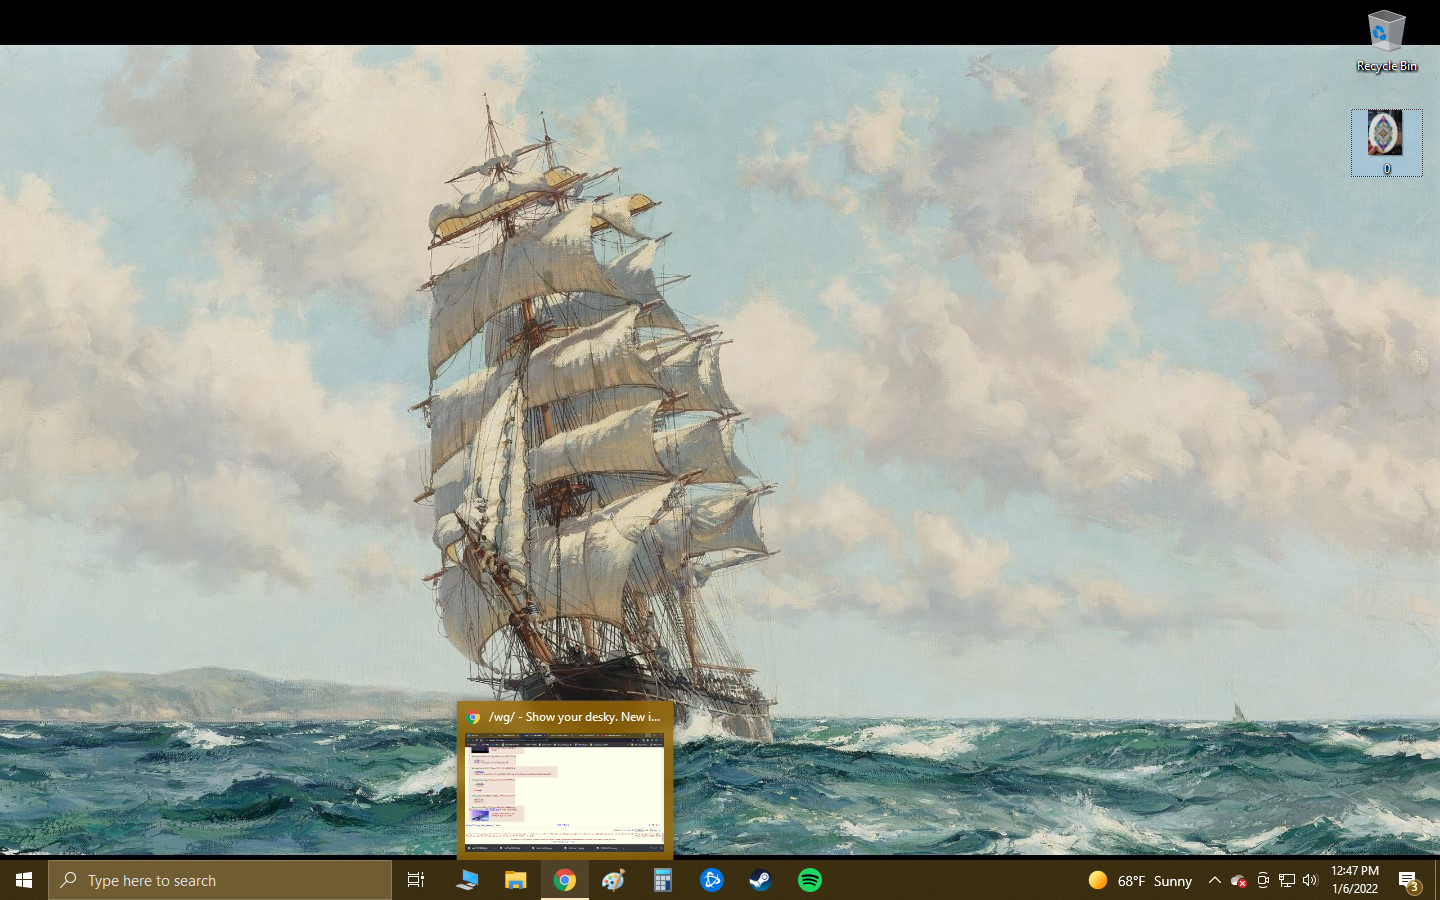
Task: Open network settings from tray icon
Action: click(x=1287, y=880)
